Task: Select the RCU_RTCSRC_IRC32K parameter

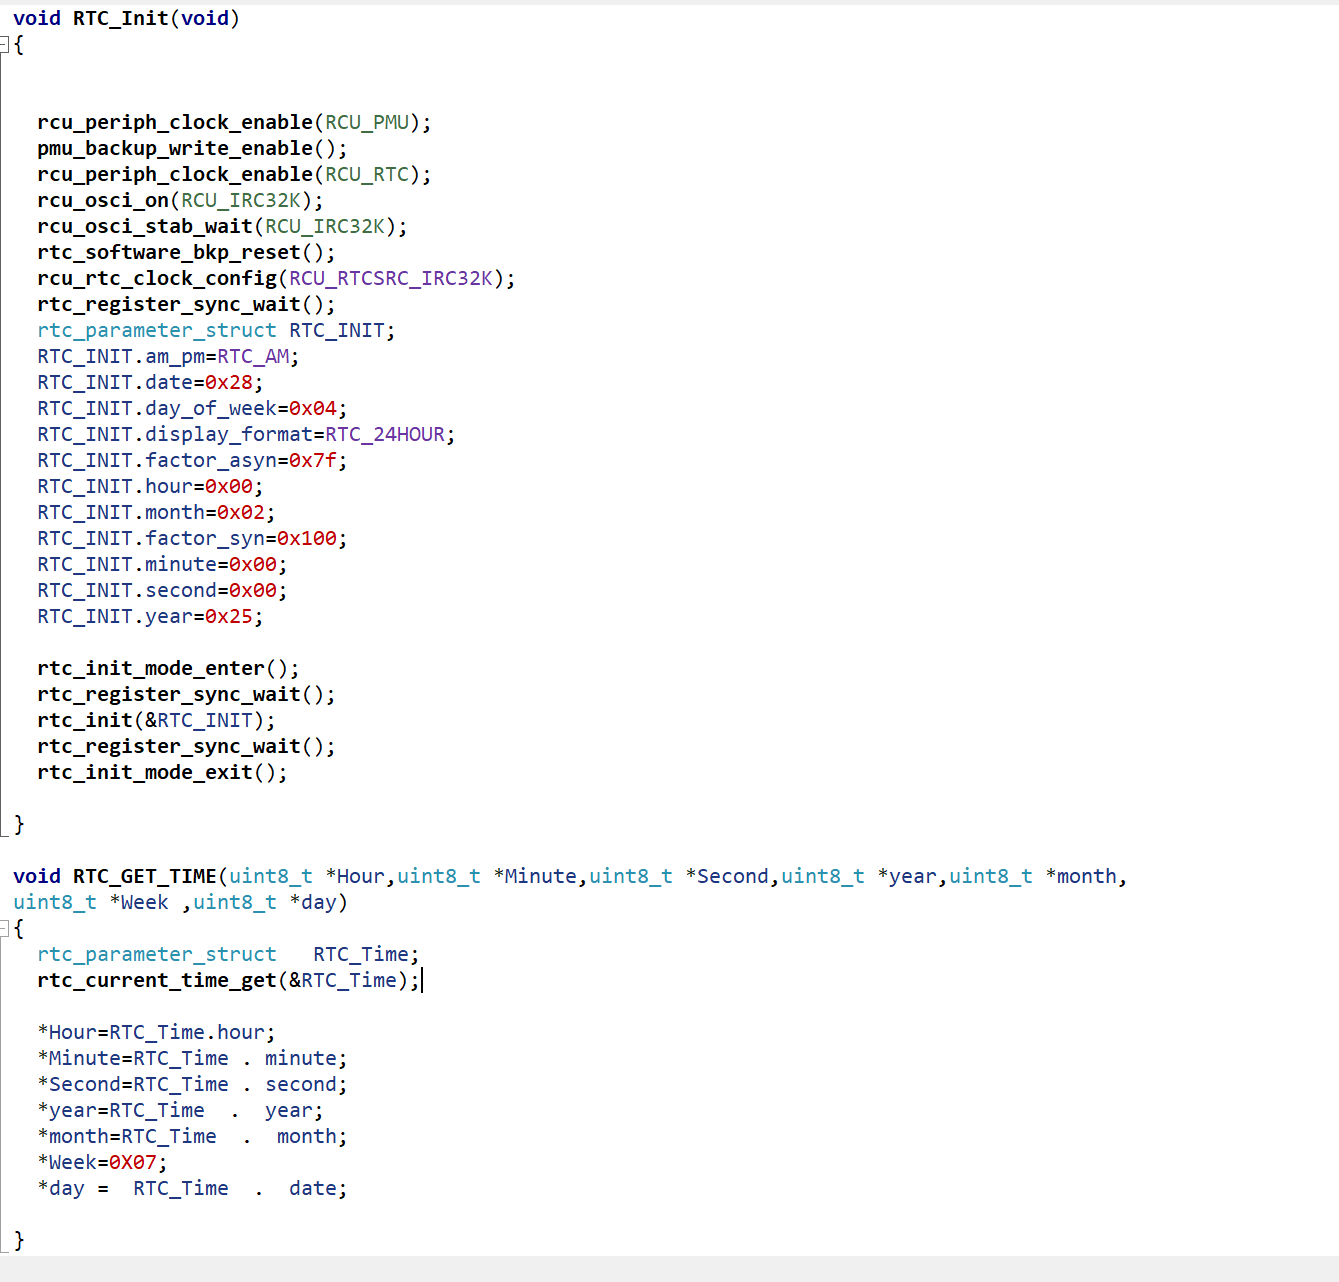Action: [391, 279]
